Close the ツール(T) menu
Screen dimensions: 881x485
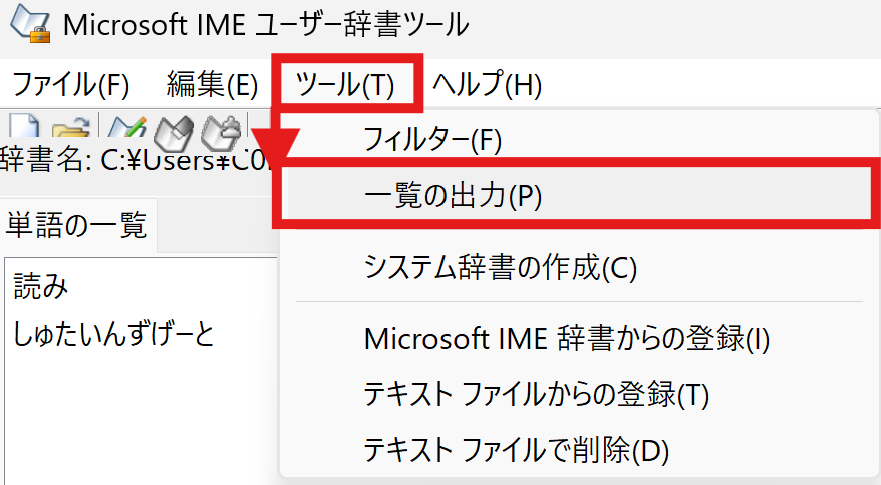click(346, 85)
